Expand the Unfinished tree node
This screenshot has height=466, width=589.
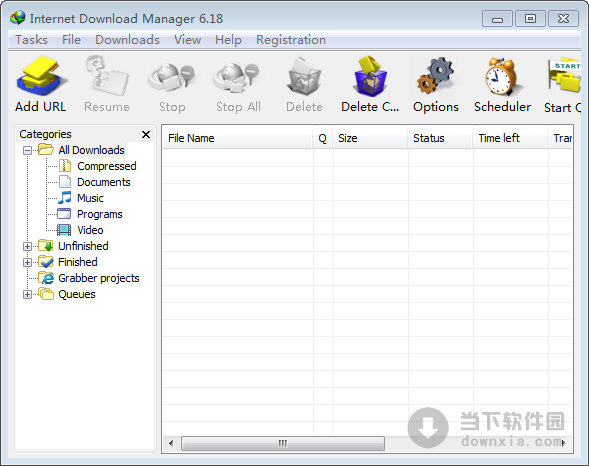[27, 246]
